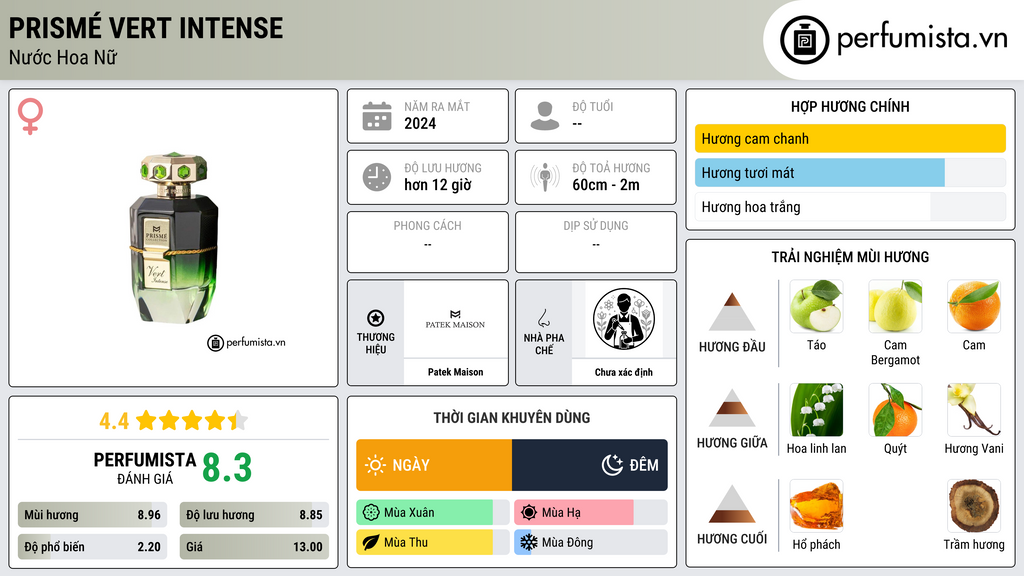Click the sun icon next to Ngày
This screenshot has height=576, width=1024.
(376, 465)
